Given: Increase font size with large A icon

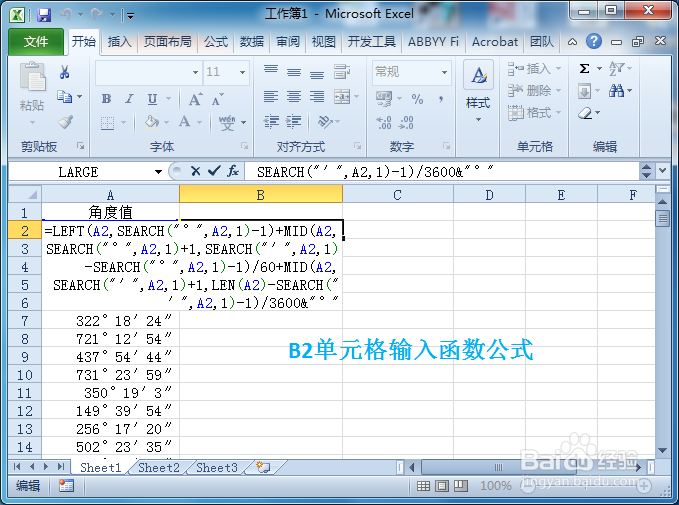Looking at the screenshot, I should (195, 99).
